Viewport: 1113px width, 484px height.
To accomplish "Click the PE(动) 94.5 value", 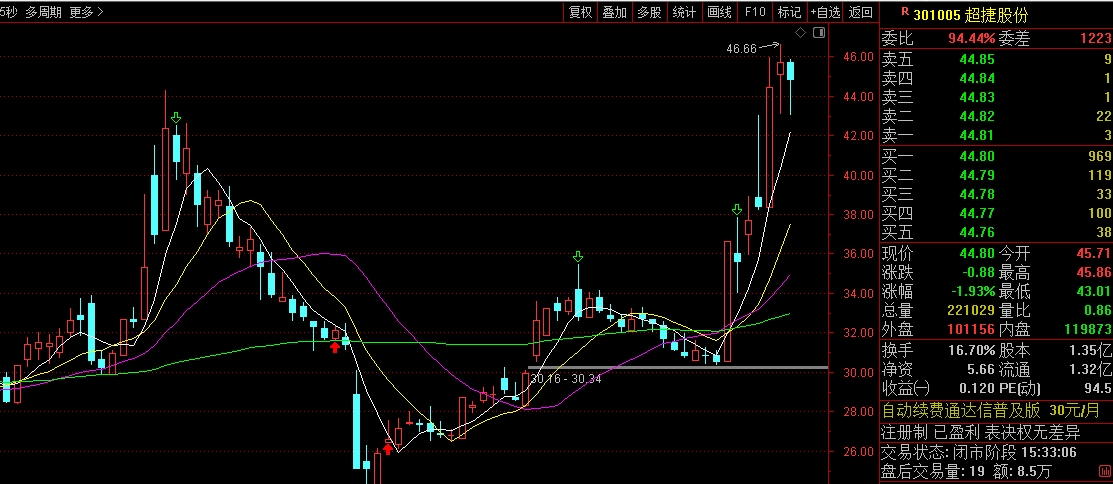I will pyautogui.click(x=1098, y=389).
